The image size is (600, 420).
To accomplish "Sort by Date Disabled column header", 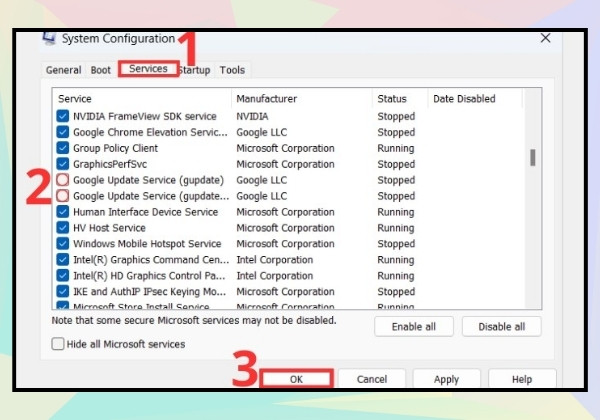I will 474,99.
